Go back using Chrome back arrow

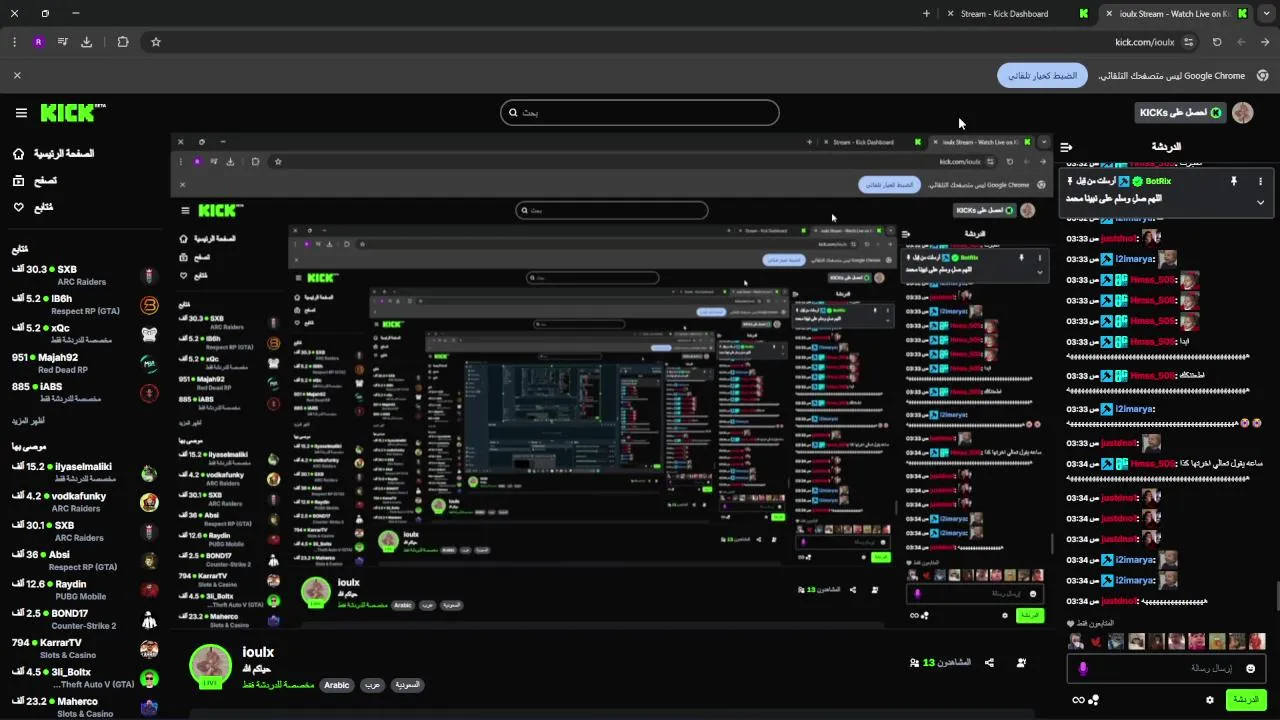1266,42
